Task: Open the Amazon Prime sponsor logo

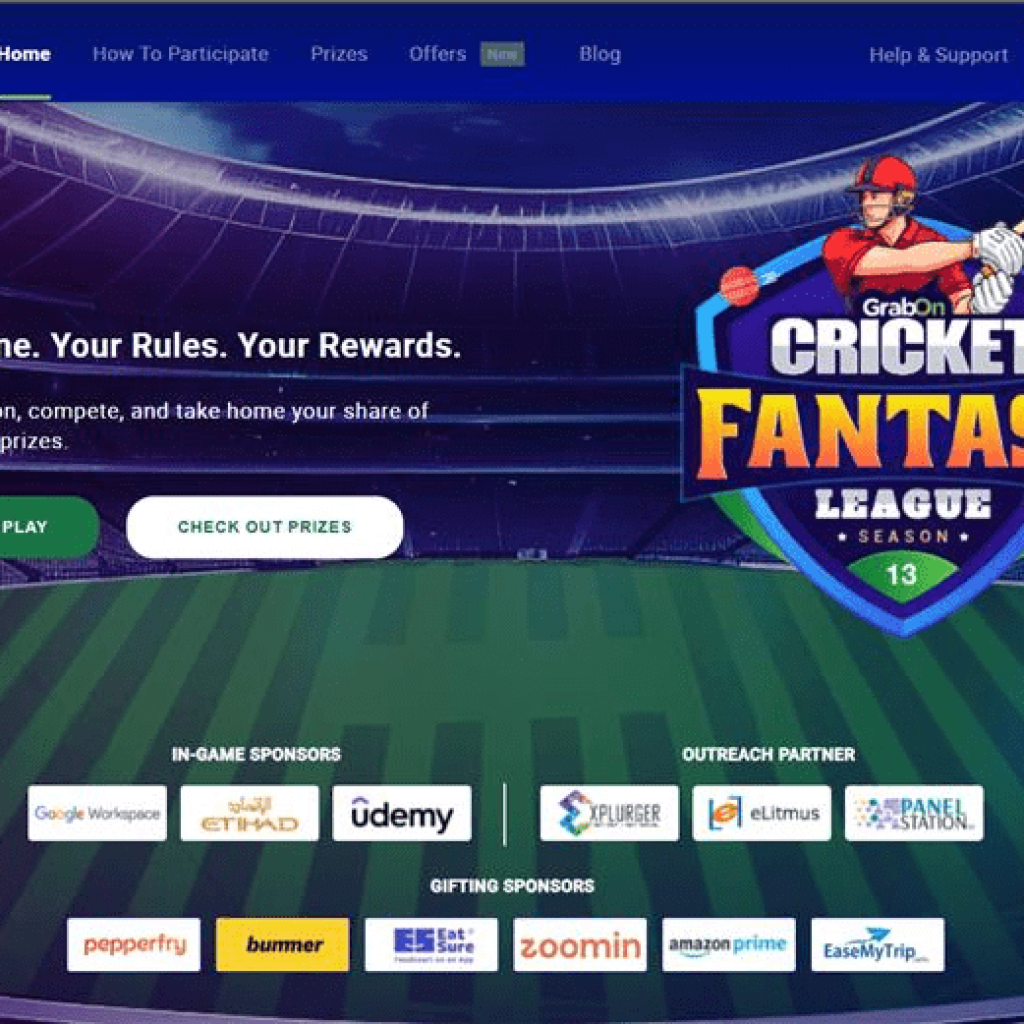Action: (729, 945)
